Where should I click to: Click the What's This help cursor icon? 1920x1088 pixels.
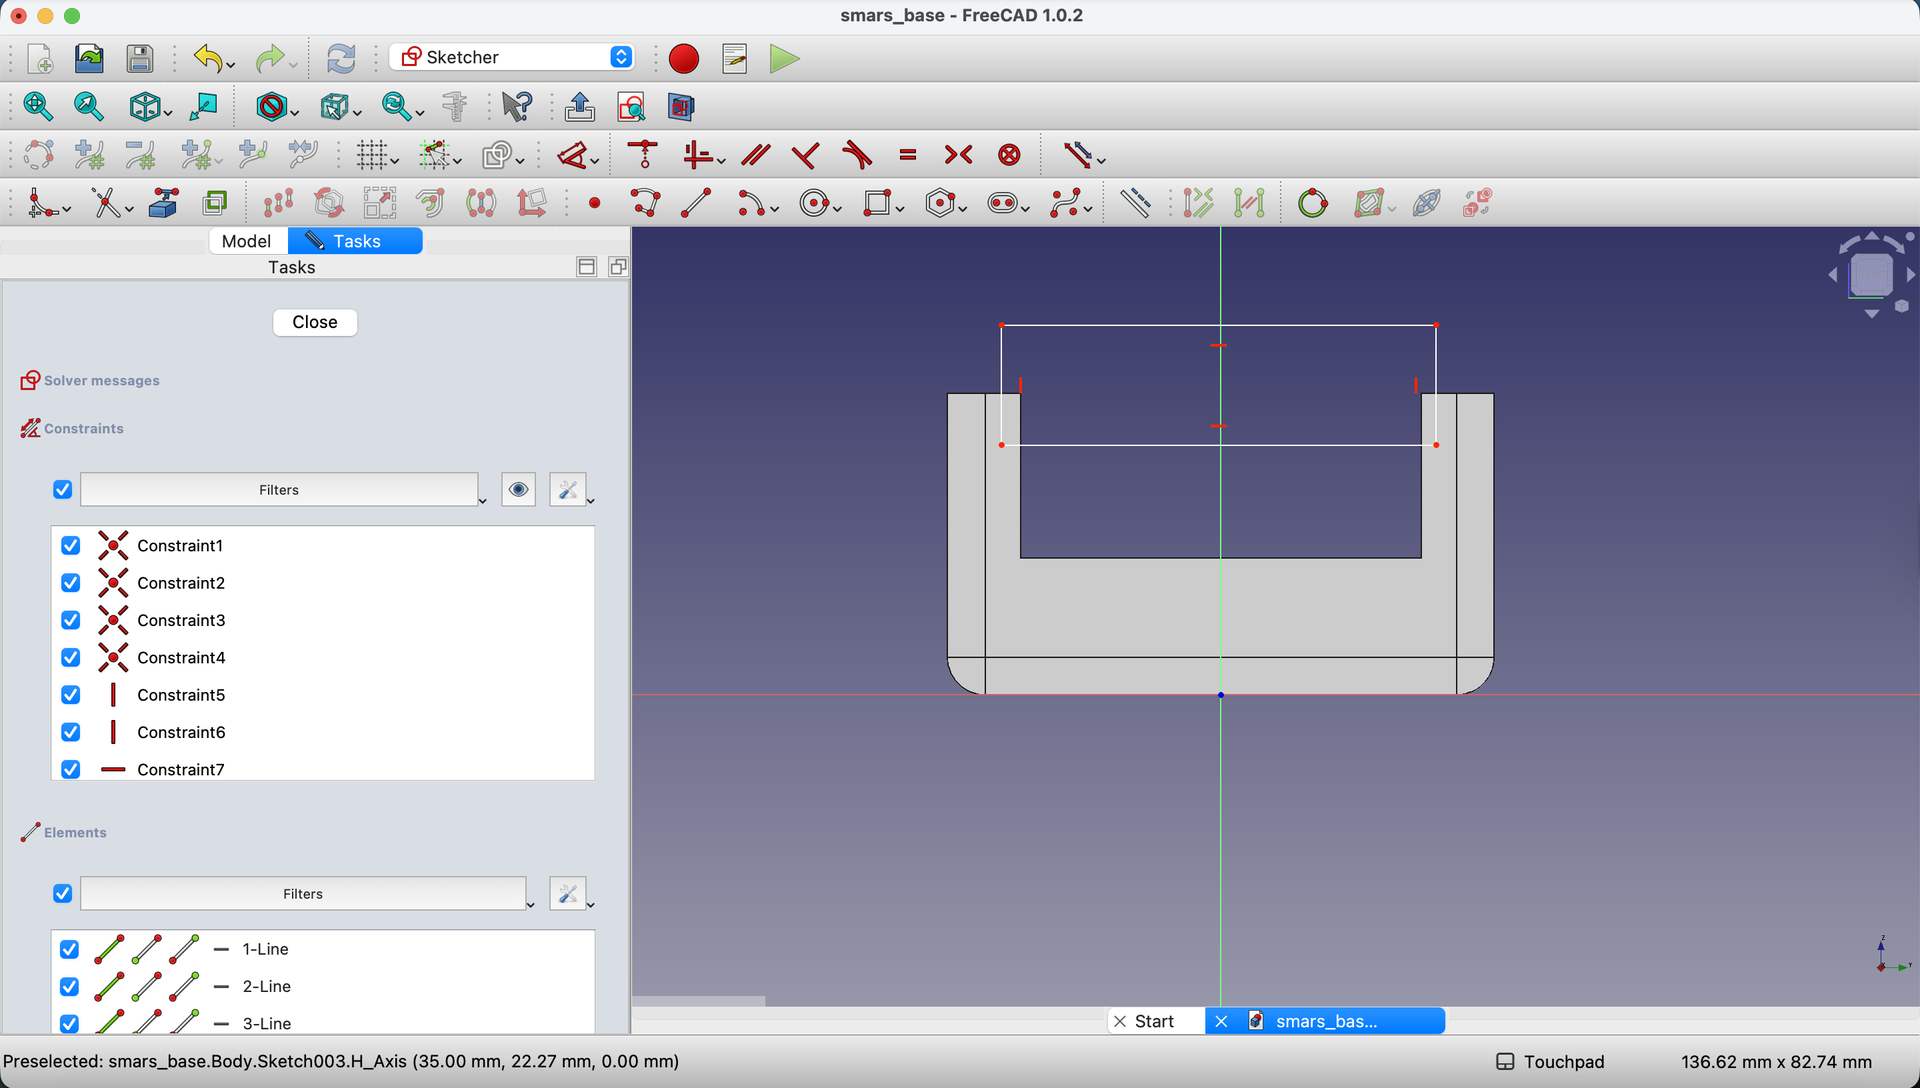click(517, 106)
